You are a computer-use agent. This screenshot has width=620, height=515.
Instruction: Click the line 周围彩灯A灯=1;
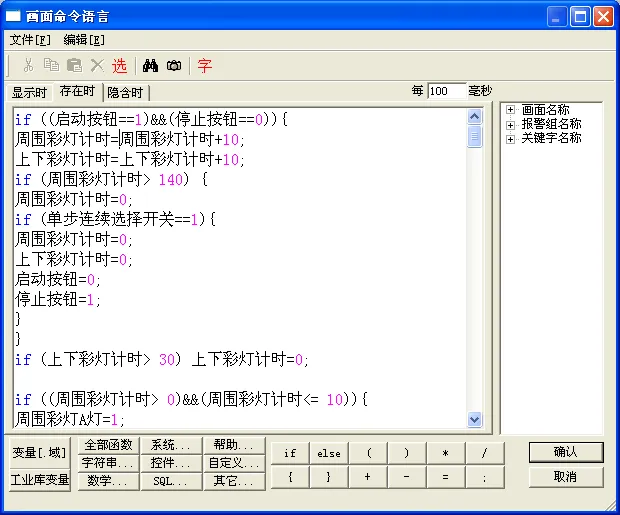click(70, 419)
